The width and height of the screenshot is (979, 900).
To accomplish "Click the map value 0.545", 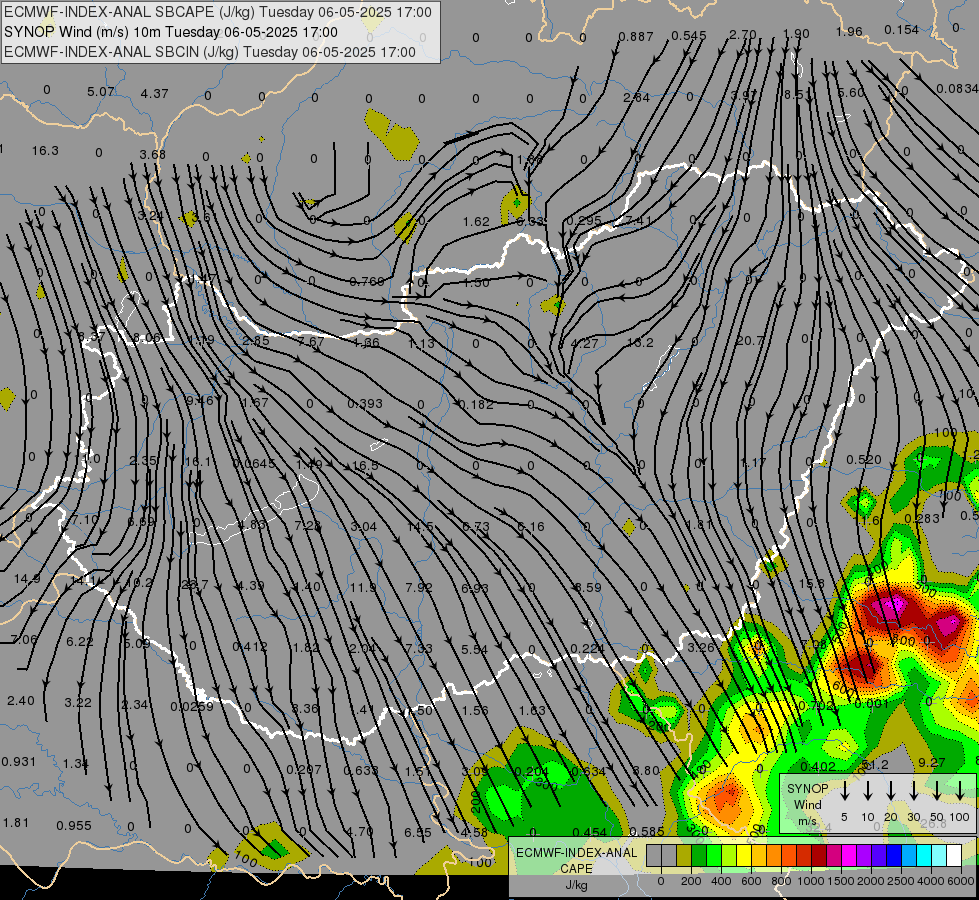I will (x=689, y=36).
